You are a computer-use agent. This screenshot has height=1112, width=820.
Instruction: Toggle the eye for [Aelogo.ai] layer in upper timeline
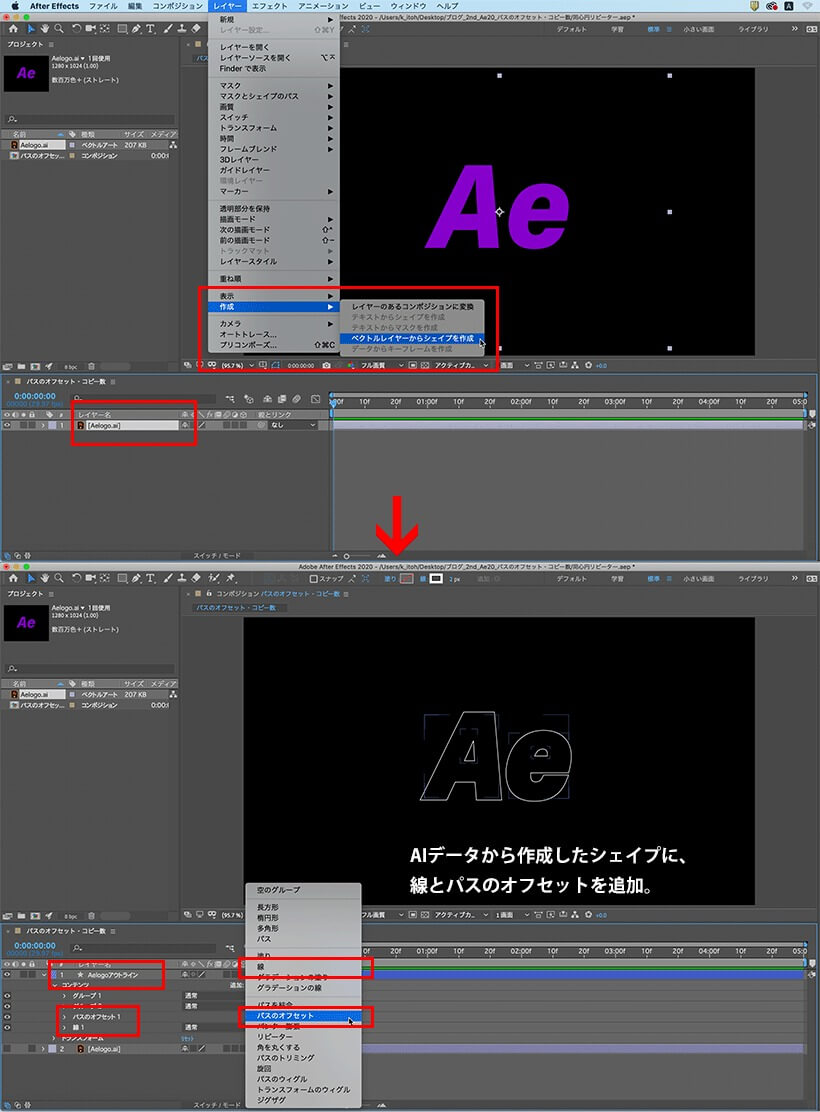[7, 426]
